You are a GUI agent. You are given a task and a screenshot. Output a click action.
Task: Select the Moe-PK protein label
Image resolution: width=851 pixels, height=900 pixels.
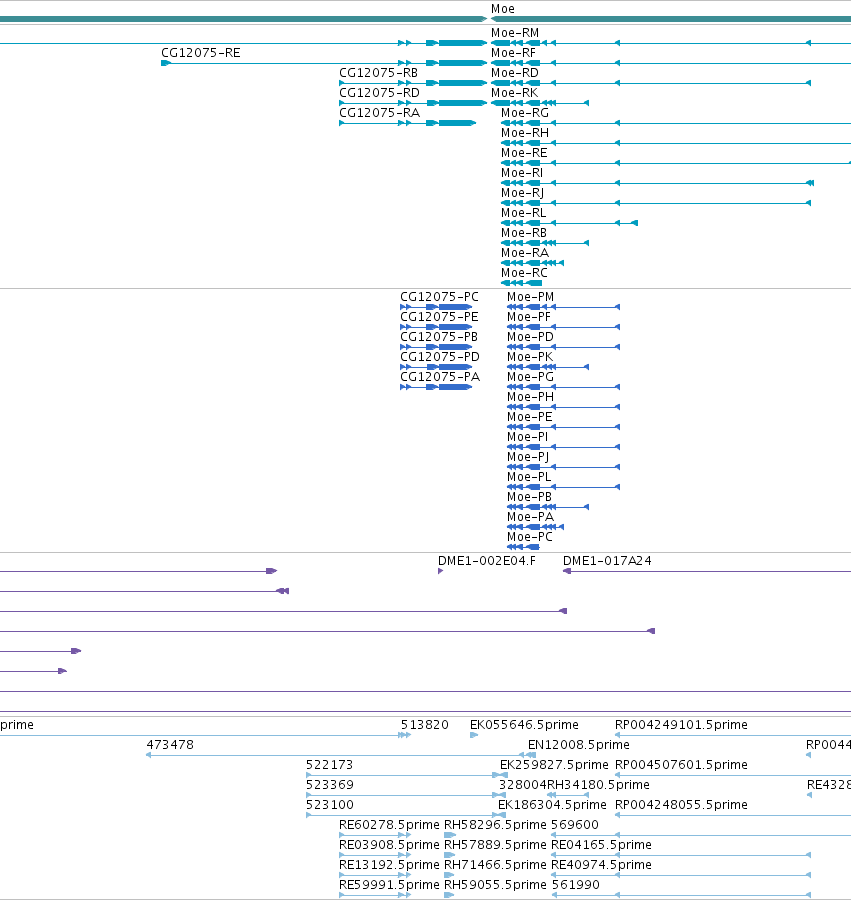530,357
